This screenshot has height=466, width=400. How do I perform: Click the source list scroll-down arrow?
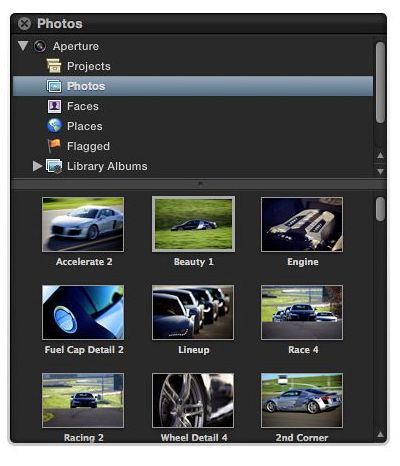pos(380,172)
